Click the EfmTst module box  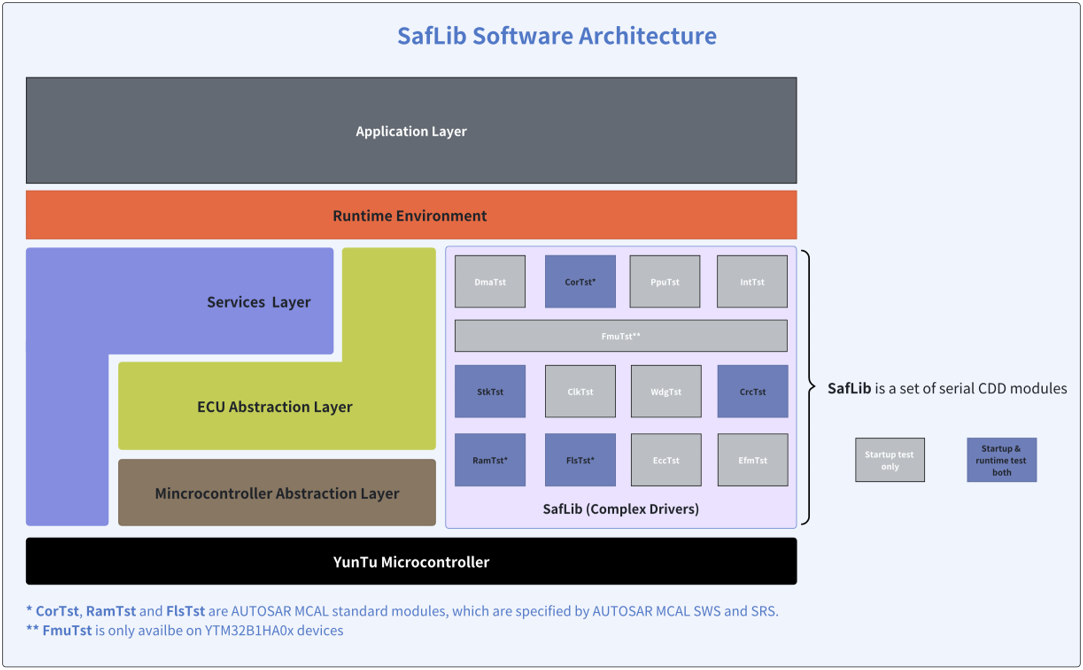click(x=752, y=460)
